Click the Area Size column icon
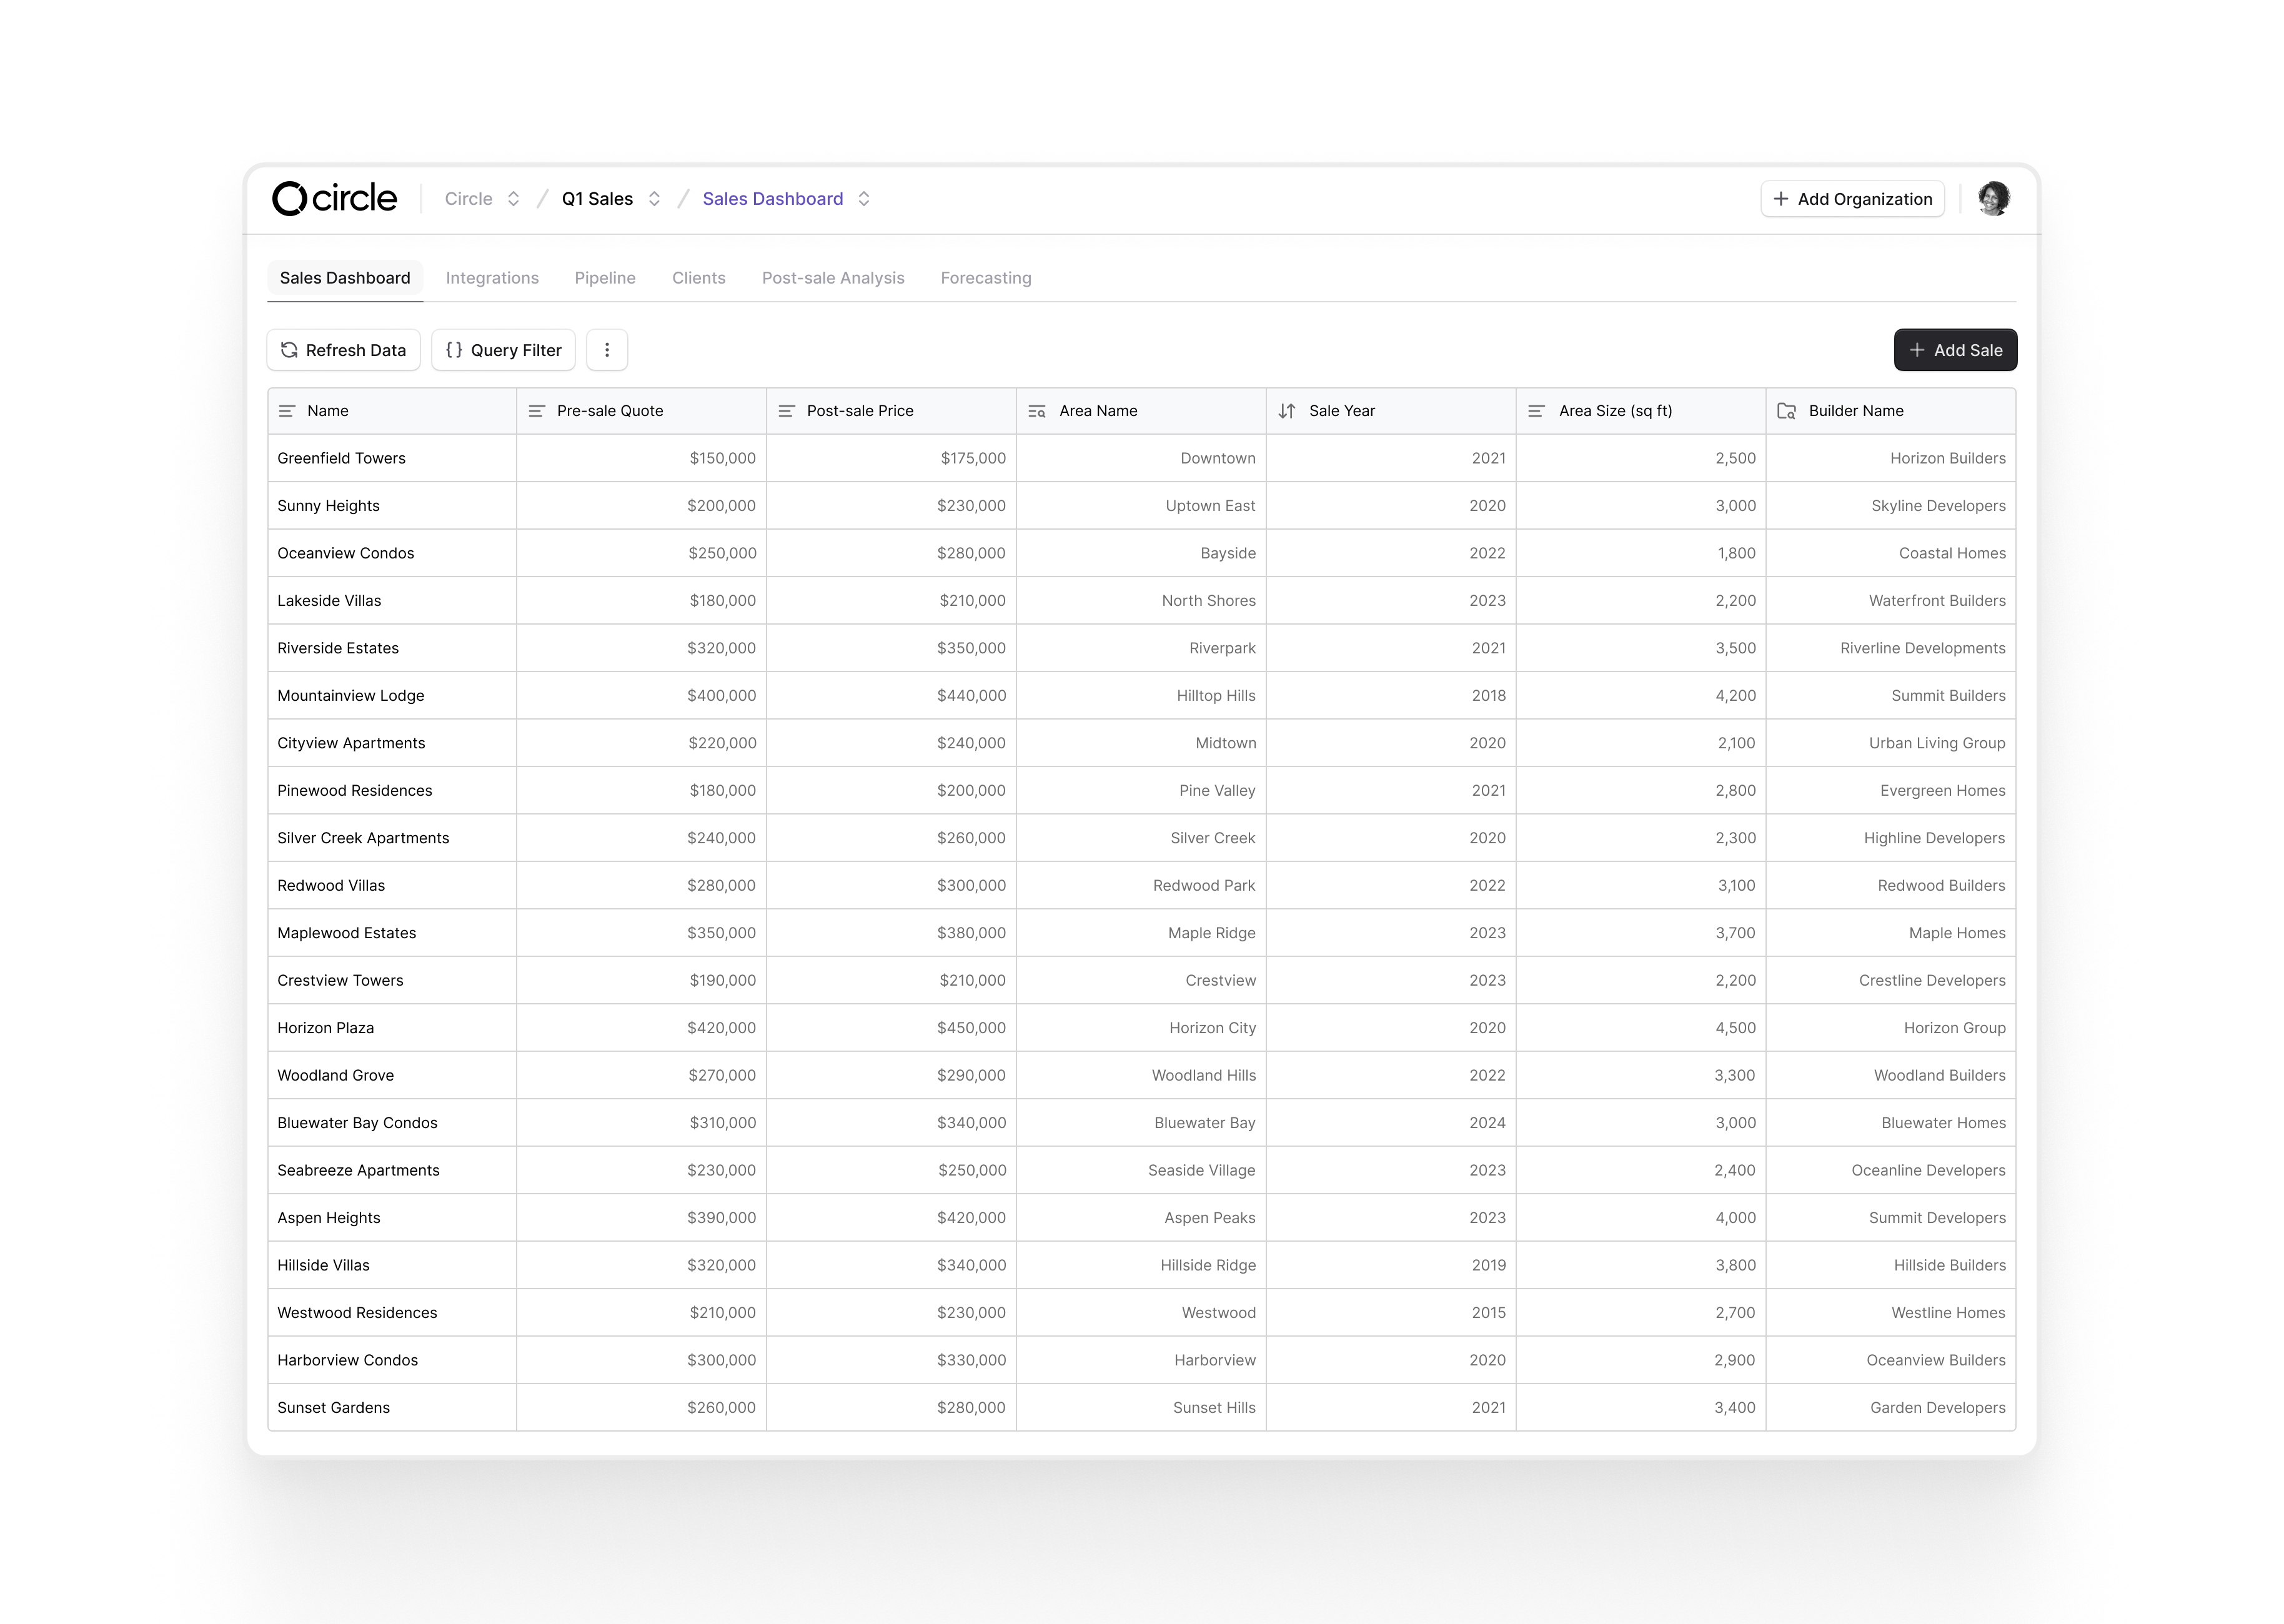The width and height of the screenshot is (2284, 1624). tap(1537, 411)
